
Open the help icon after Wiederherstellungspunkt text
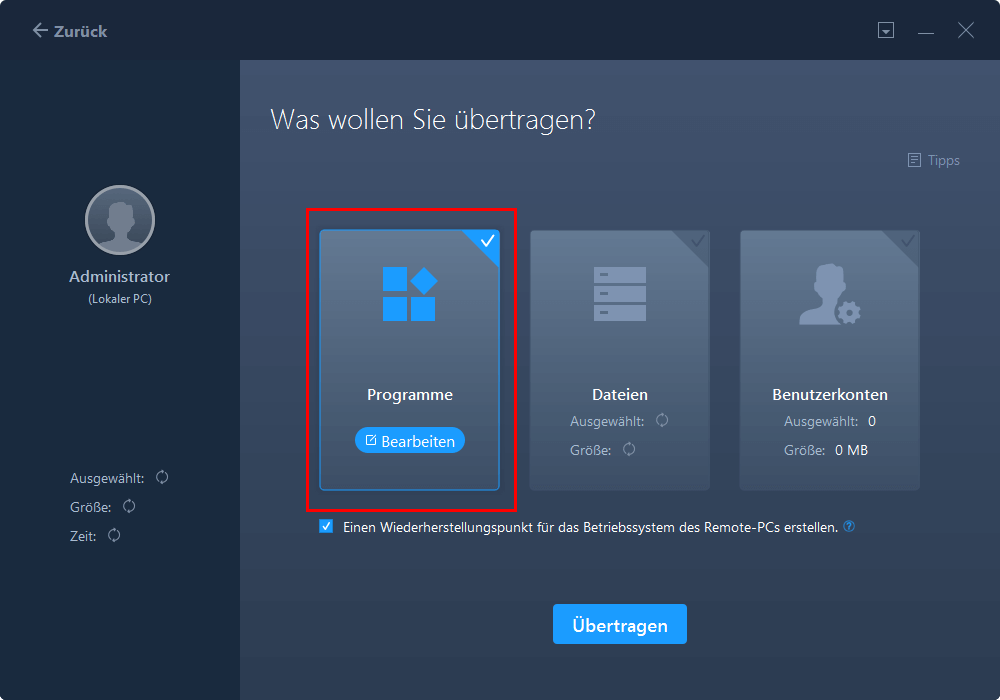coord(849,527)
